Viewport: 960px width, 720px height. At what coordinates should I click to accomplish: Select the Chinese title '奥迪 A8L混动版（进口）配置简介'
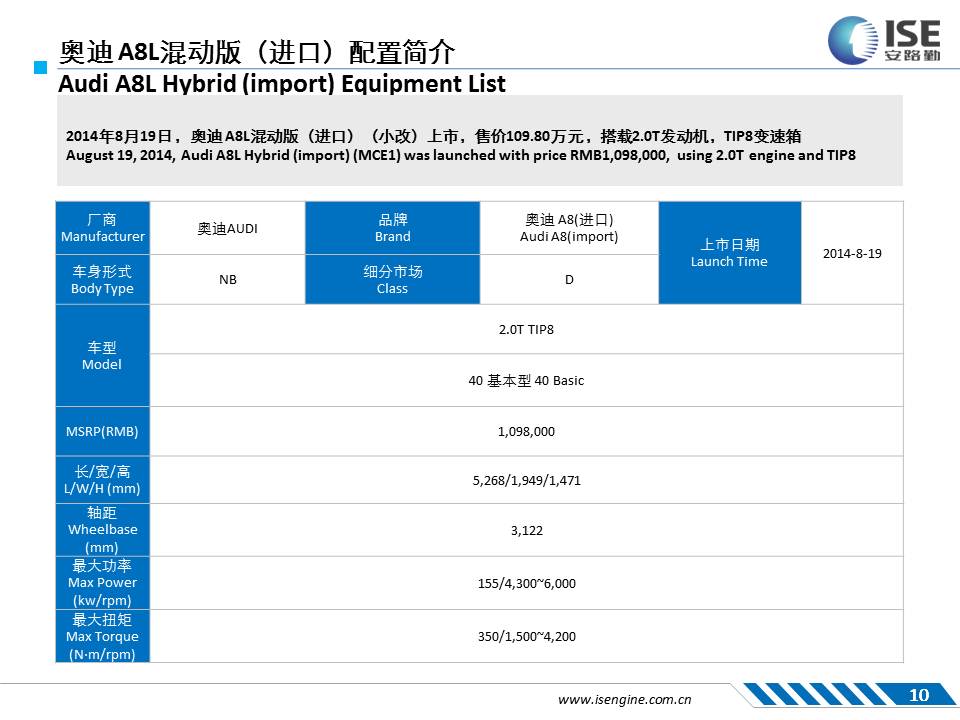[257, 52]
